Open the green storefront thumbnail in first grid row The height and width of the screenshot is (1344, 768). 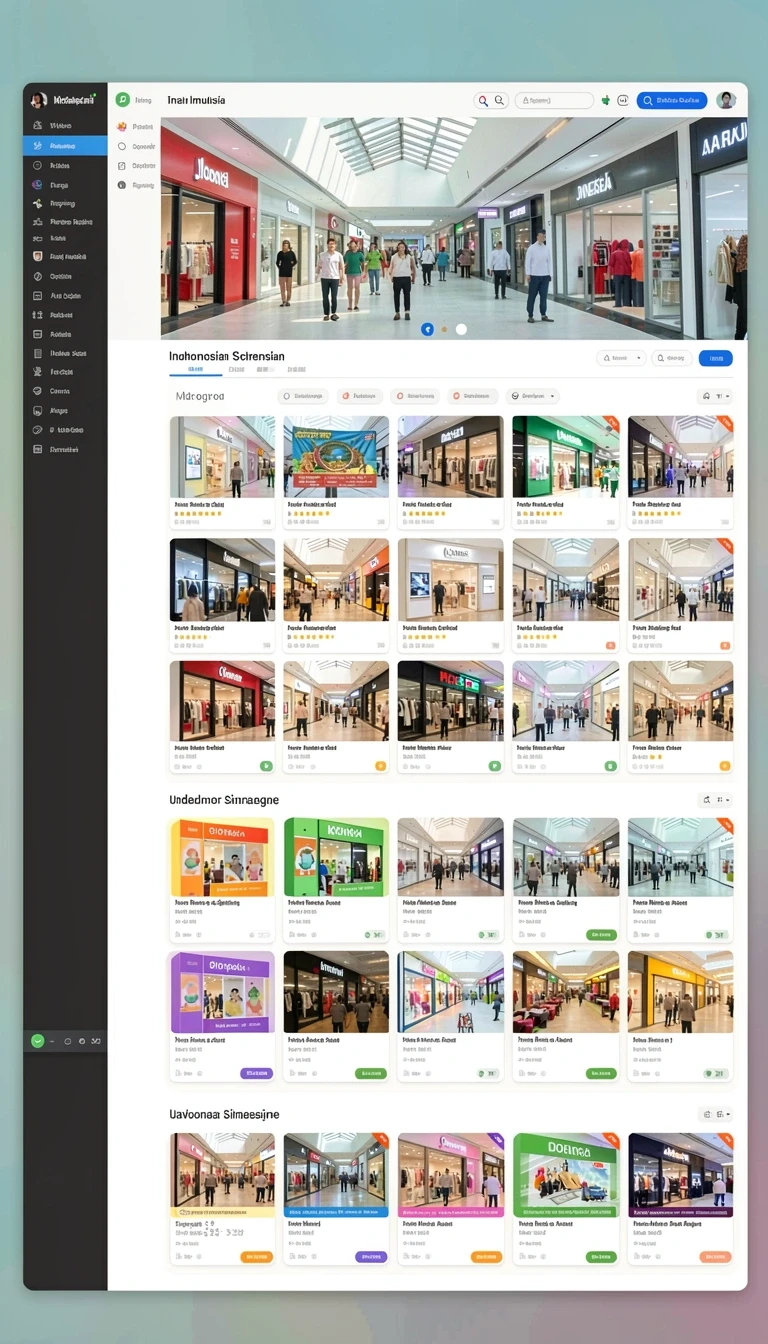coord(566,456)
